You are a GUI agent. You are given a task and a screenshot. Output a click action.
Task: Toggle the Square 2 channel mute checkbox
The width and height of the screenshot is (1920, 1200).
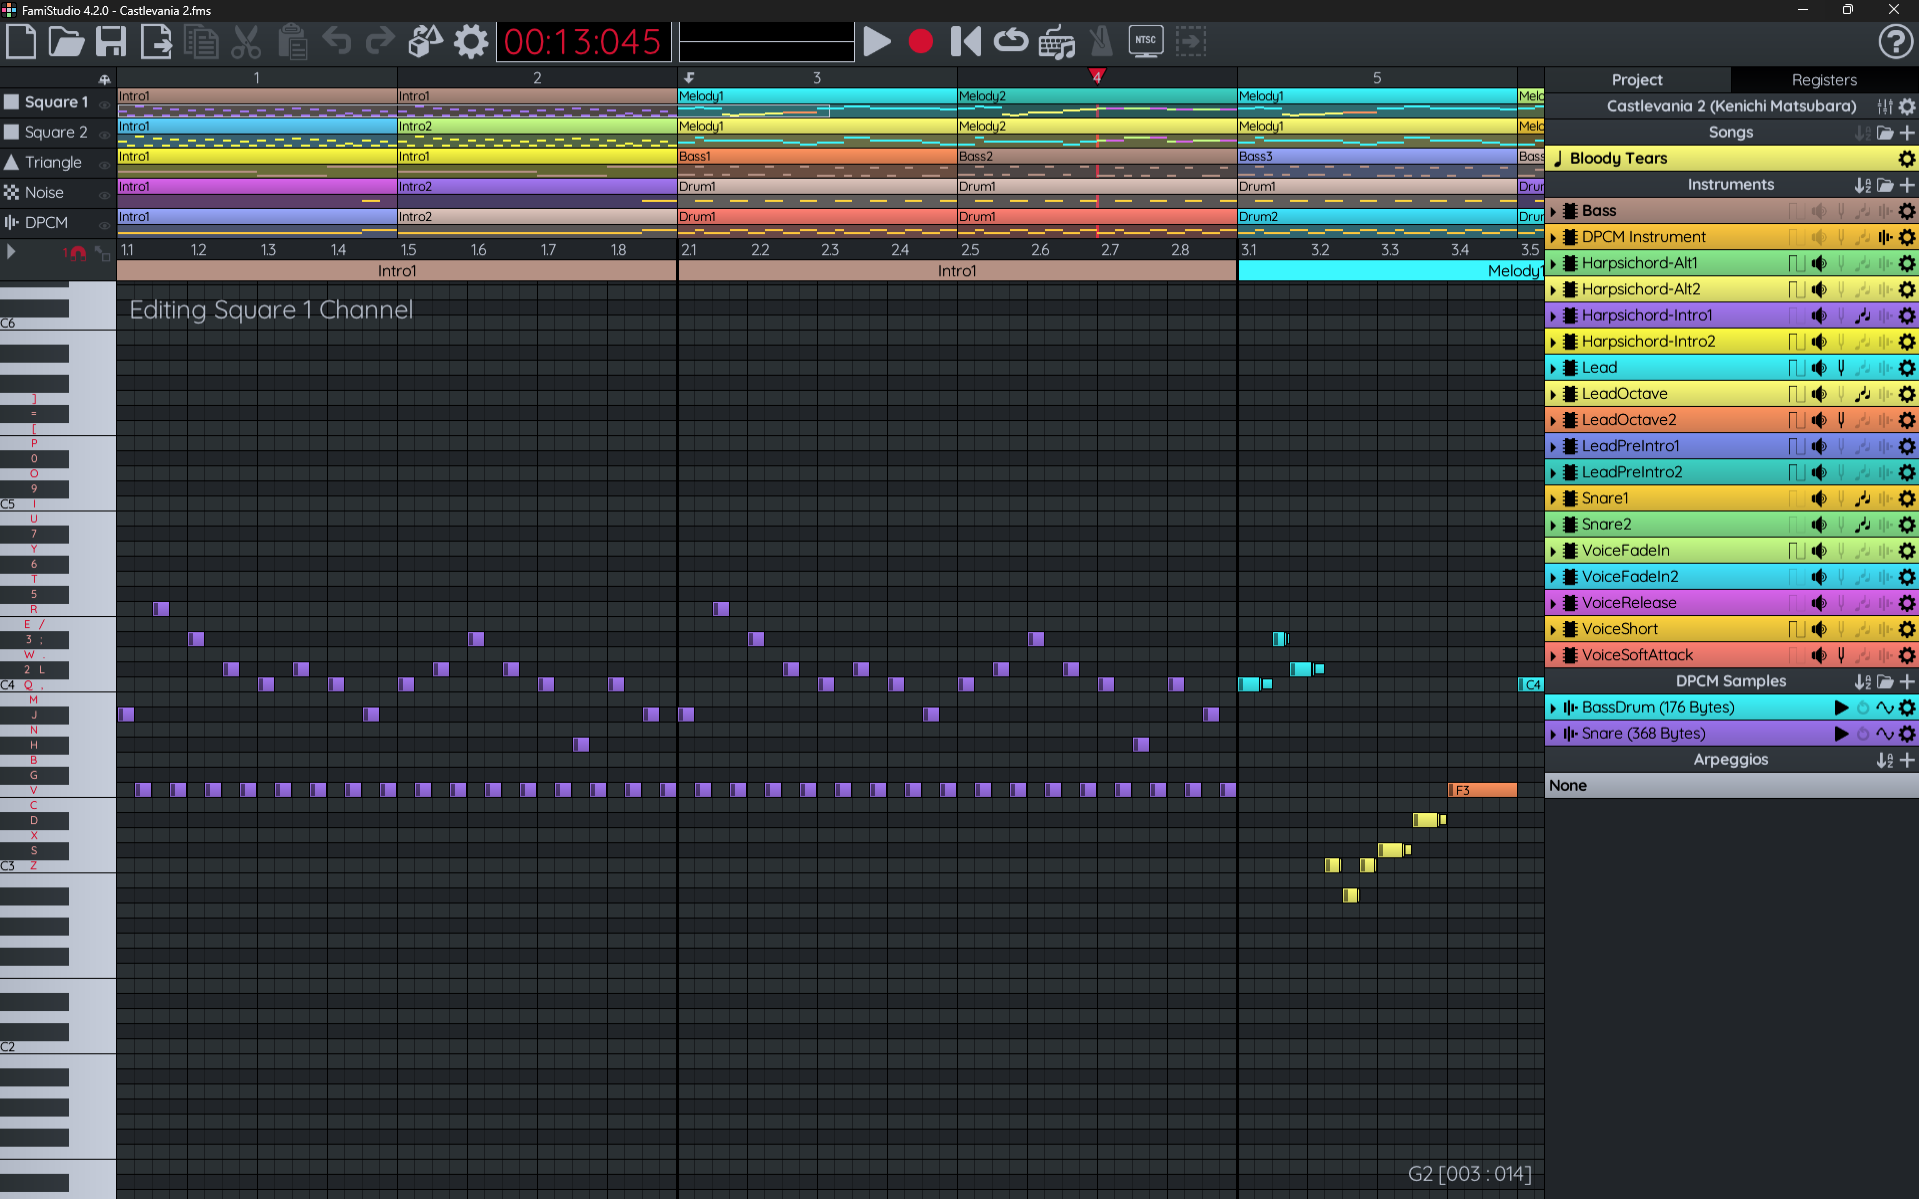[x=12, y=132]
